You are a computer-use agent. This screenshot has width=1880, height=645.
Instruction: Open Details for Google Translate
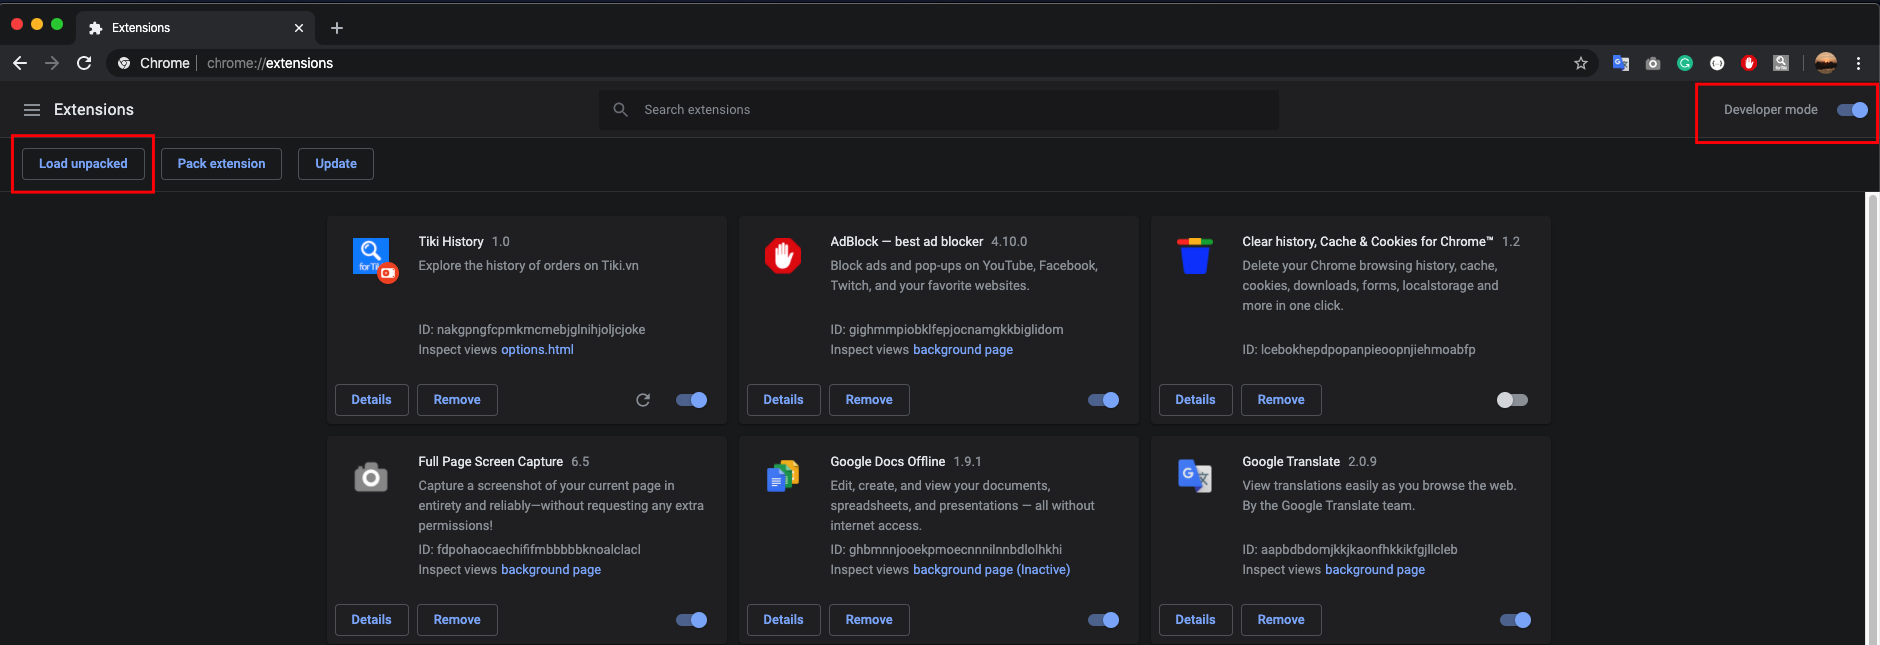(1195, 620)
